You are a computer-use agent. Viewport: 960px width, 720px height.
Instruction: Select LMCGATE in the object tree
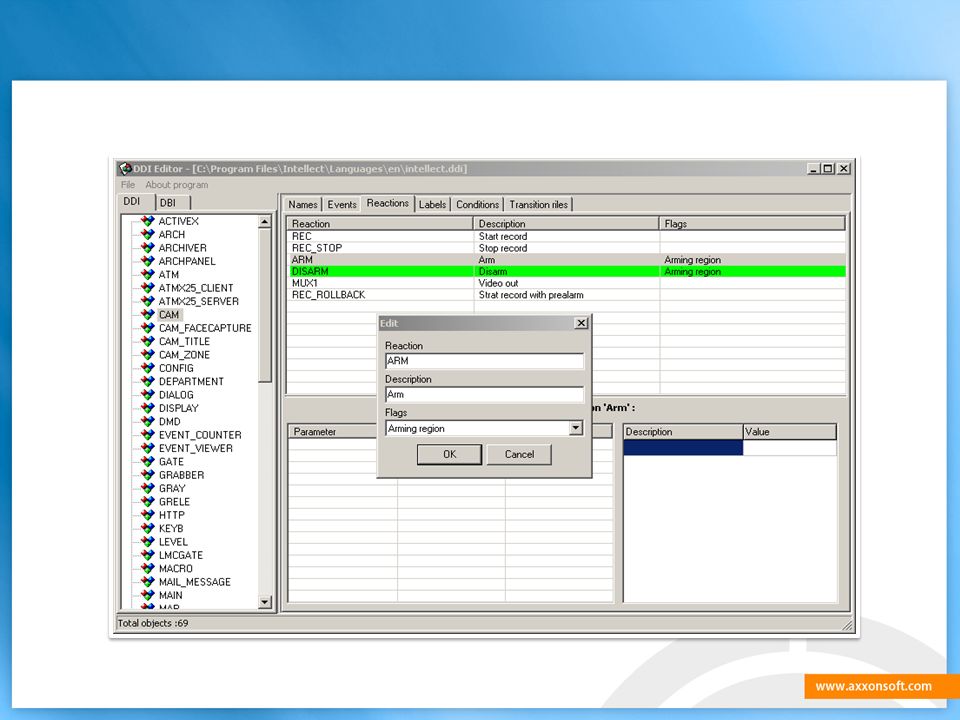coord(181,555)
